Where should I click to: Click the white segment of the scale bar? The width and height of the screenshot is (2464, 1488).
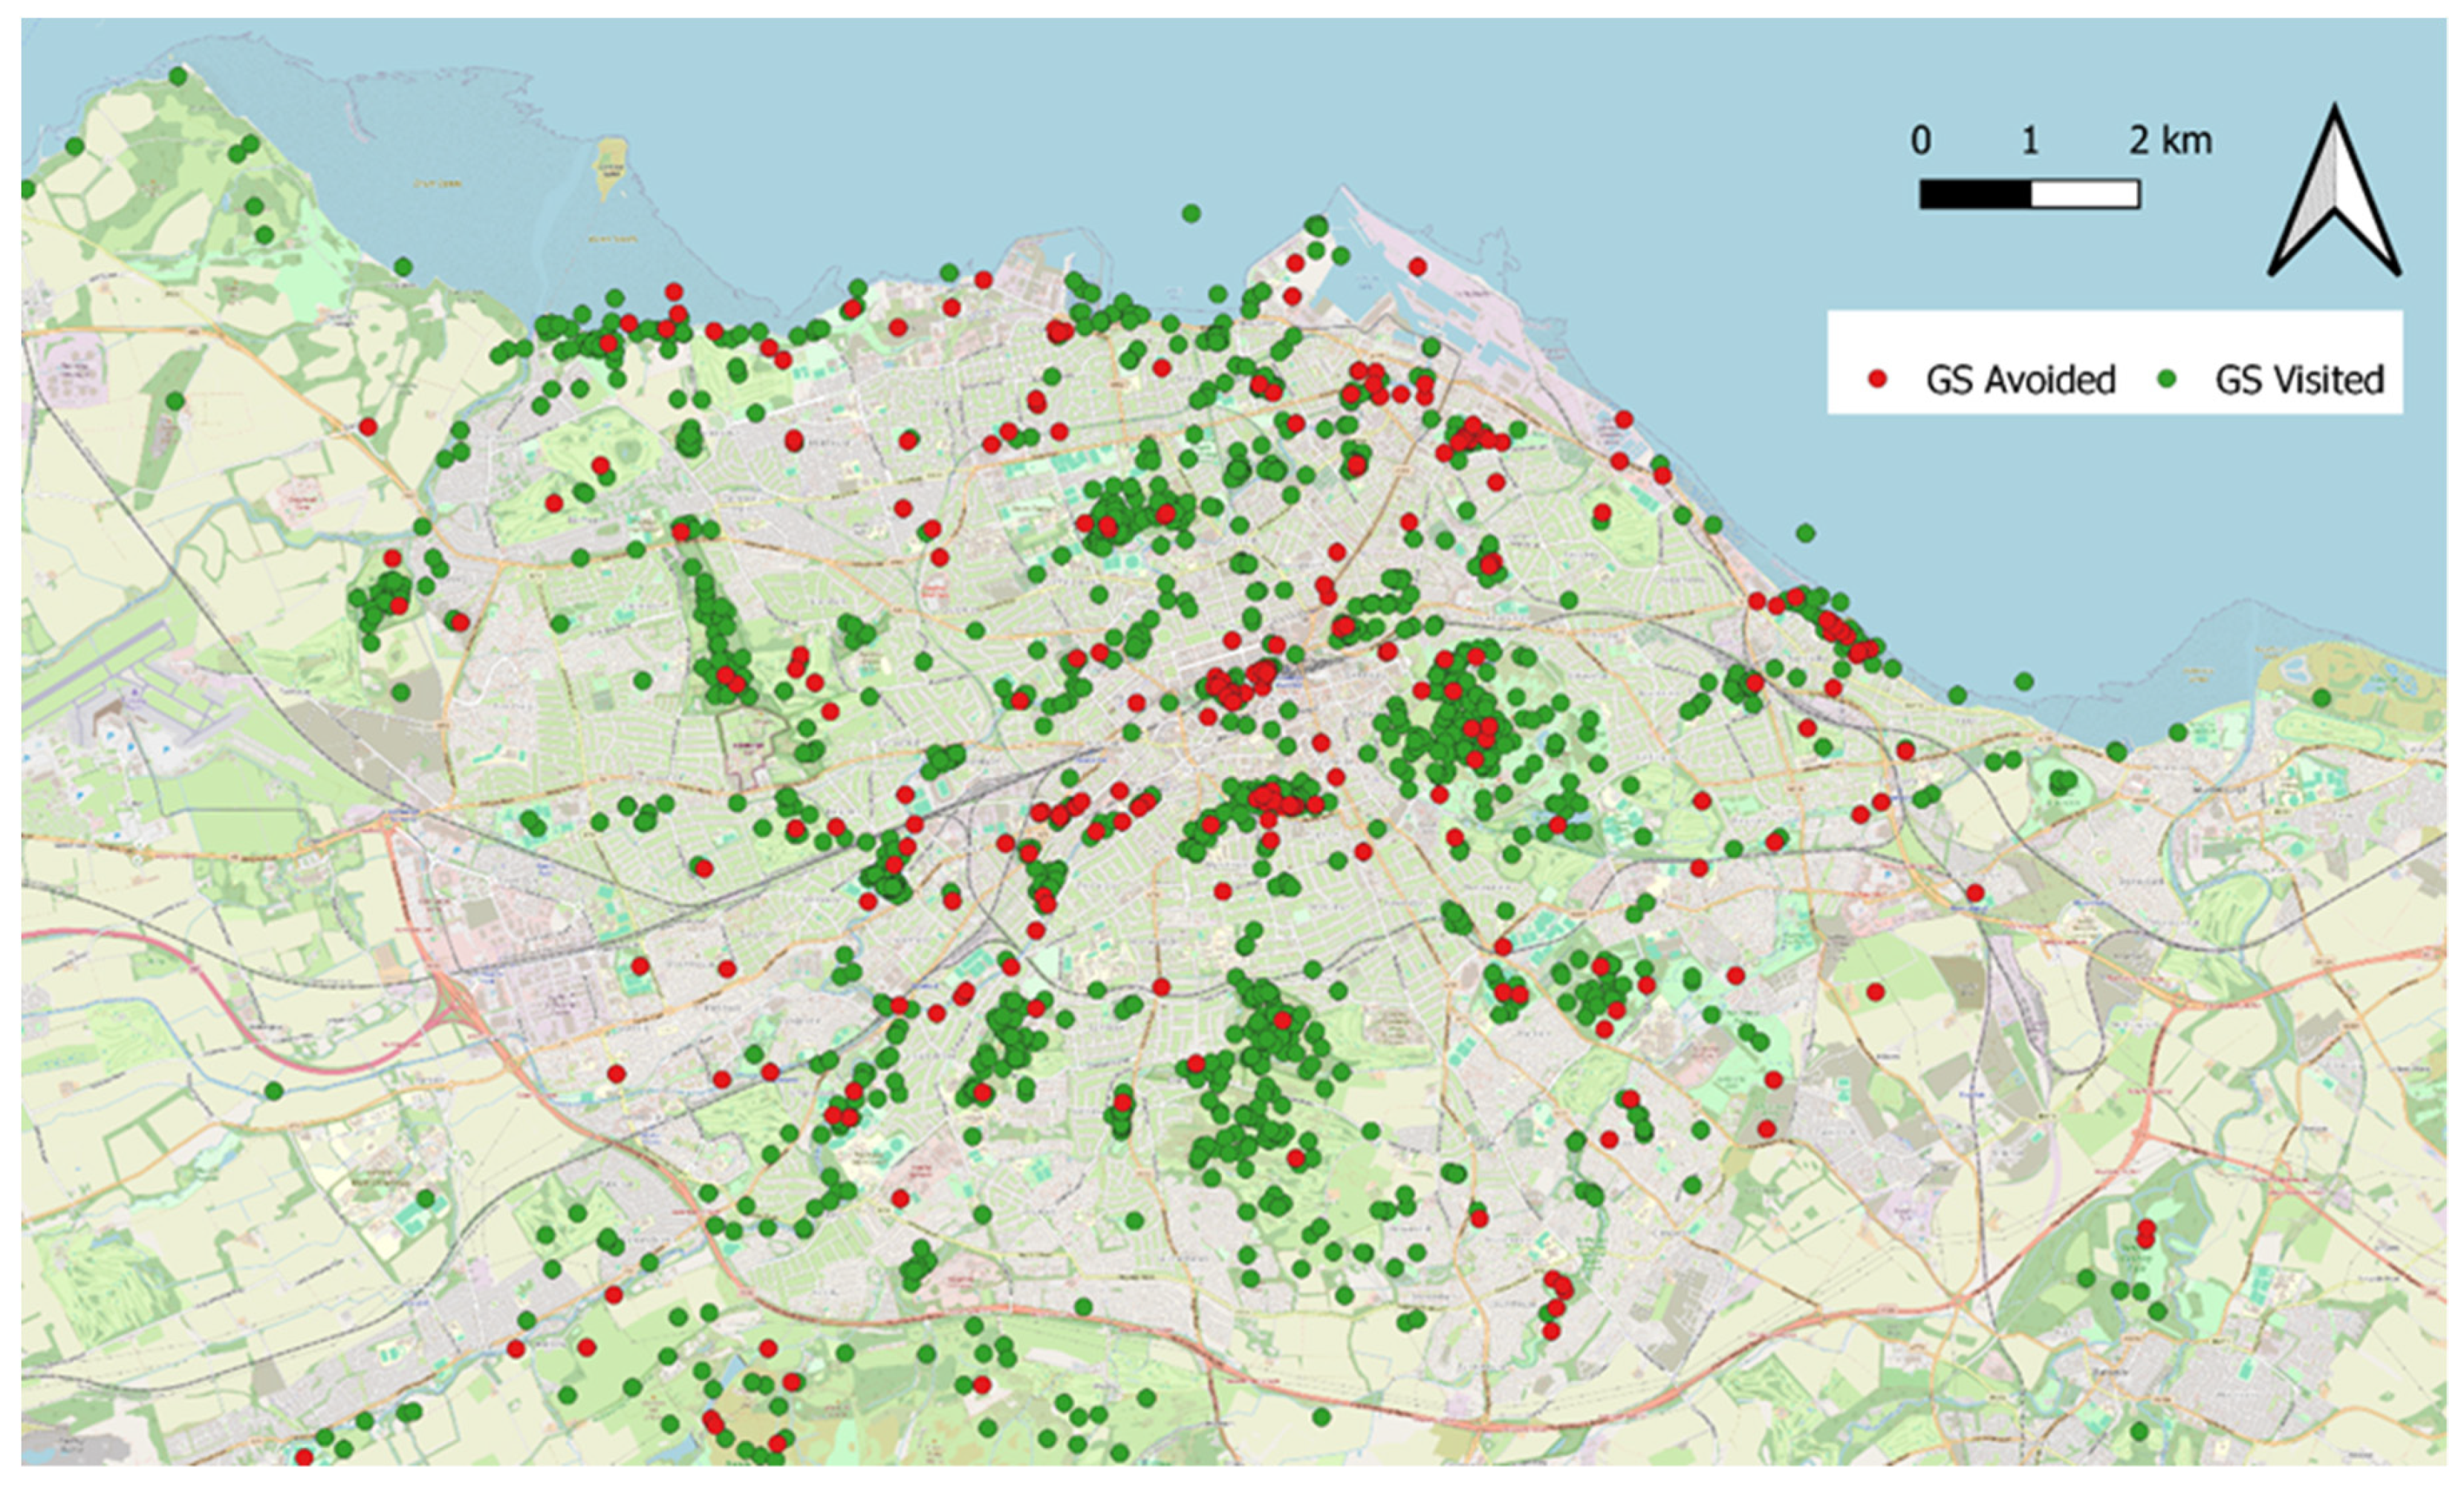coord(2085,194)
